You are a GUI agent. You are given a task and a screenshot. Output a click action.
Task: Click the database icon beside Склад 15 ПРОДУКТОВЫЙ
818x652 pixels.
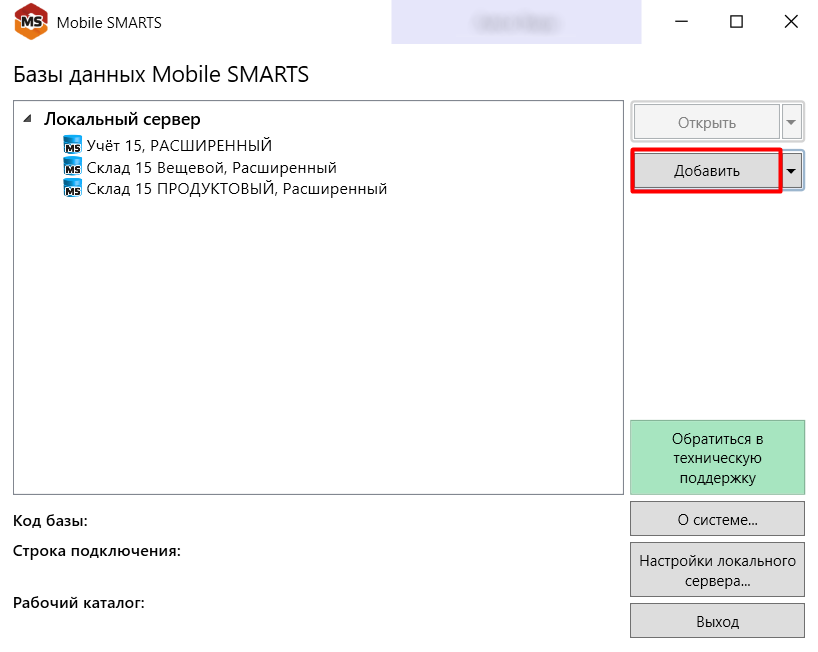click(x=73, y=188)
